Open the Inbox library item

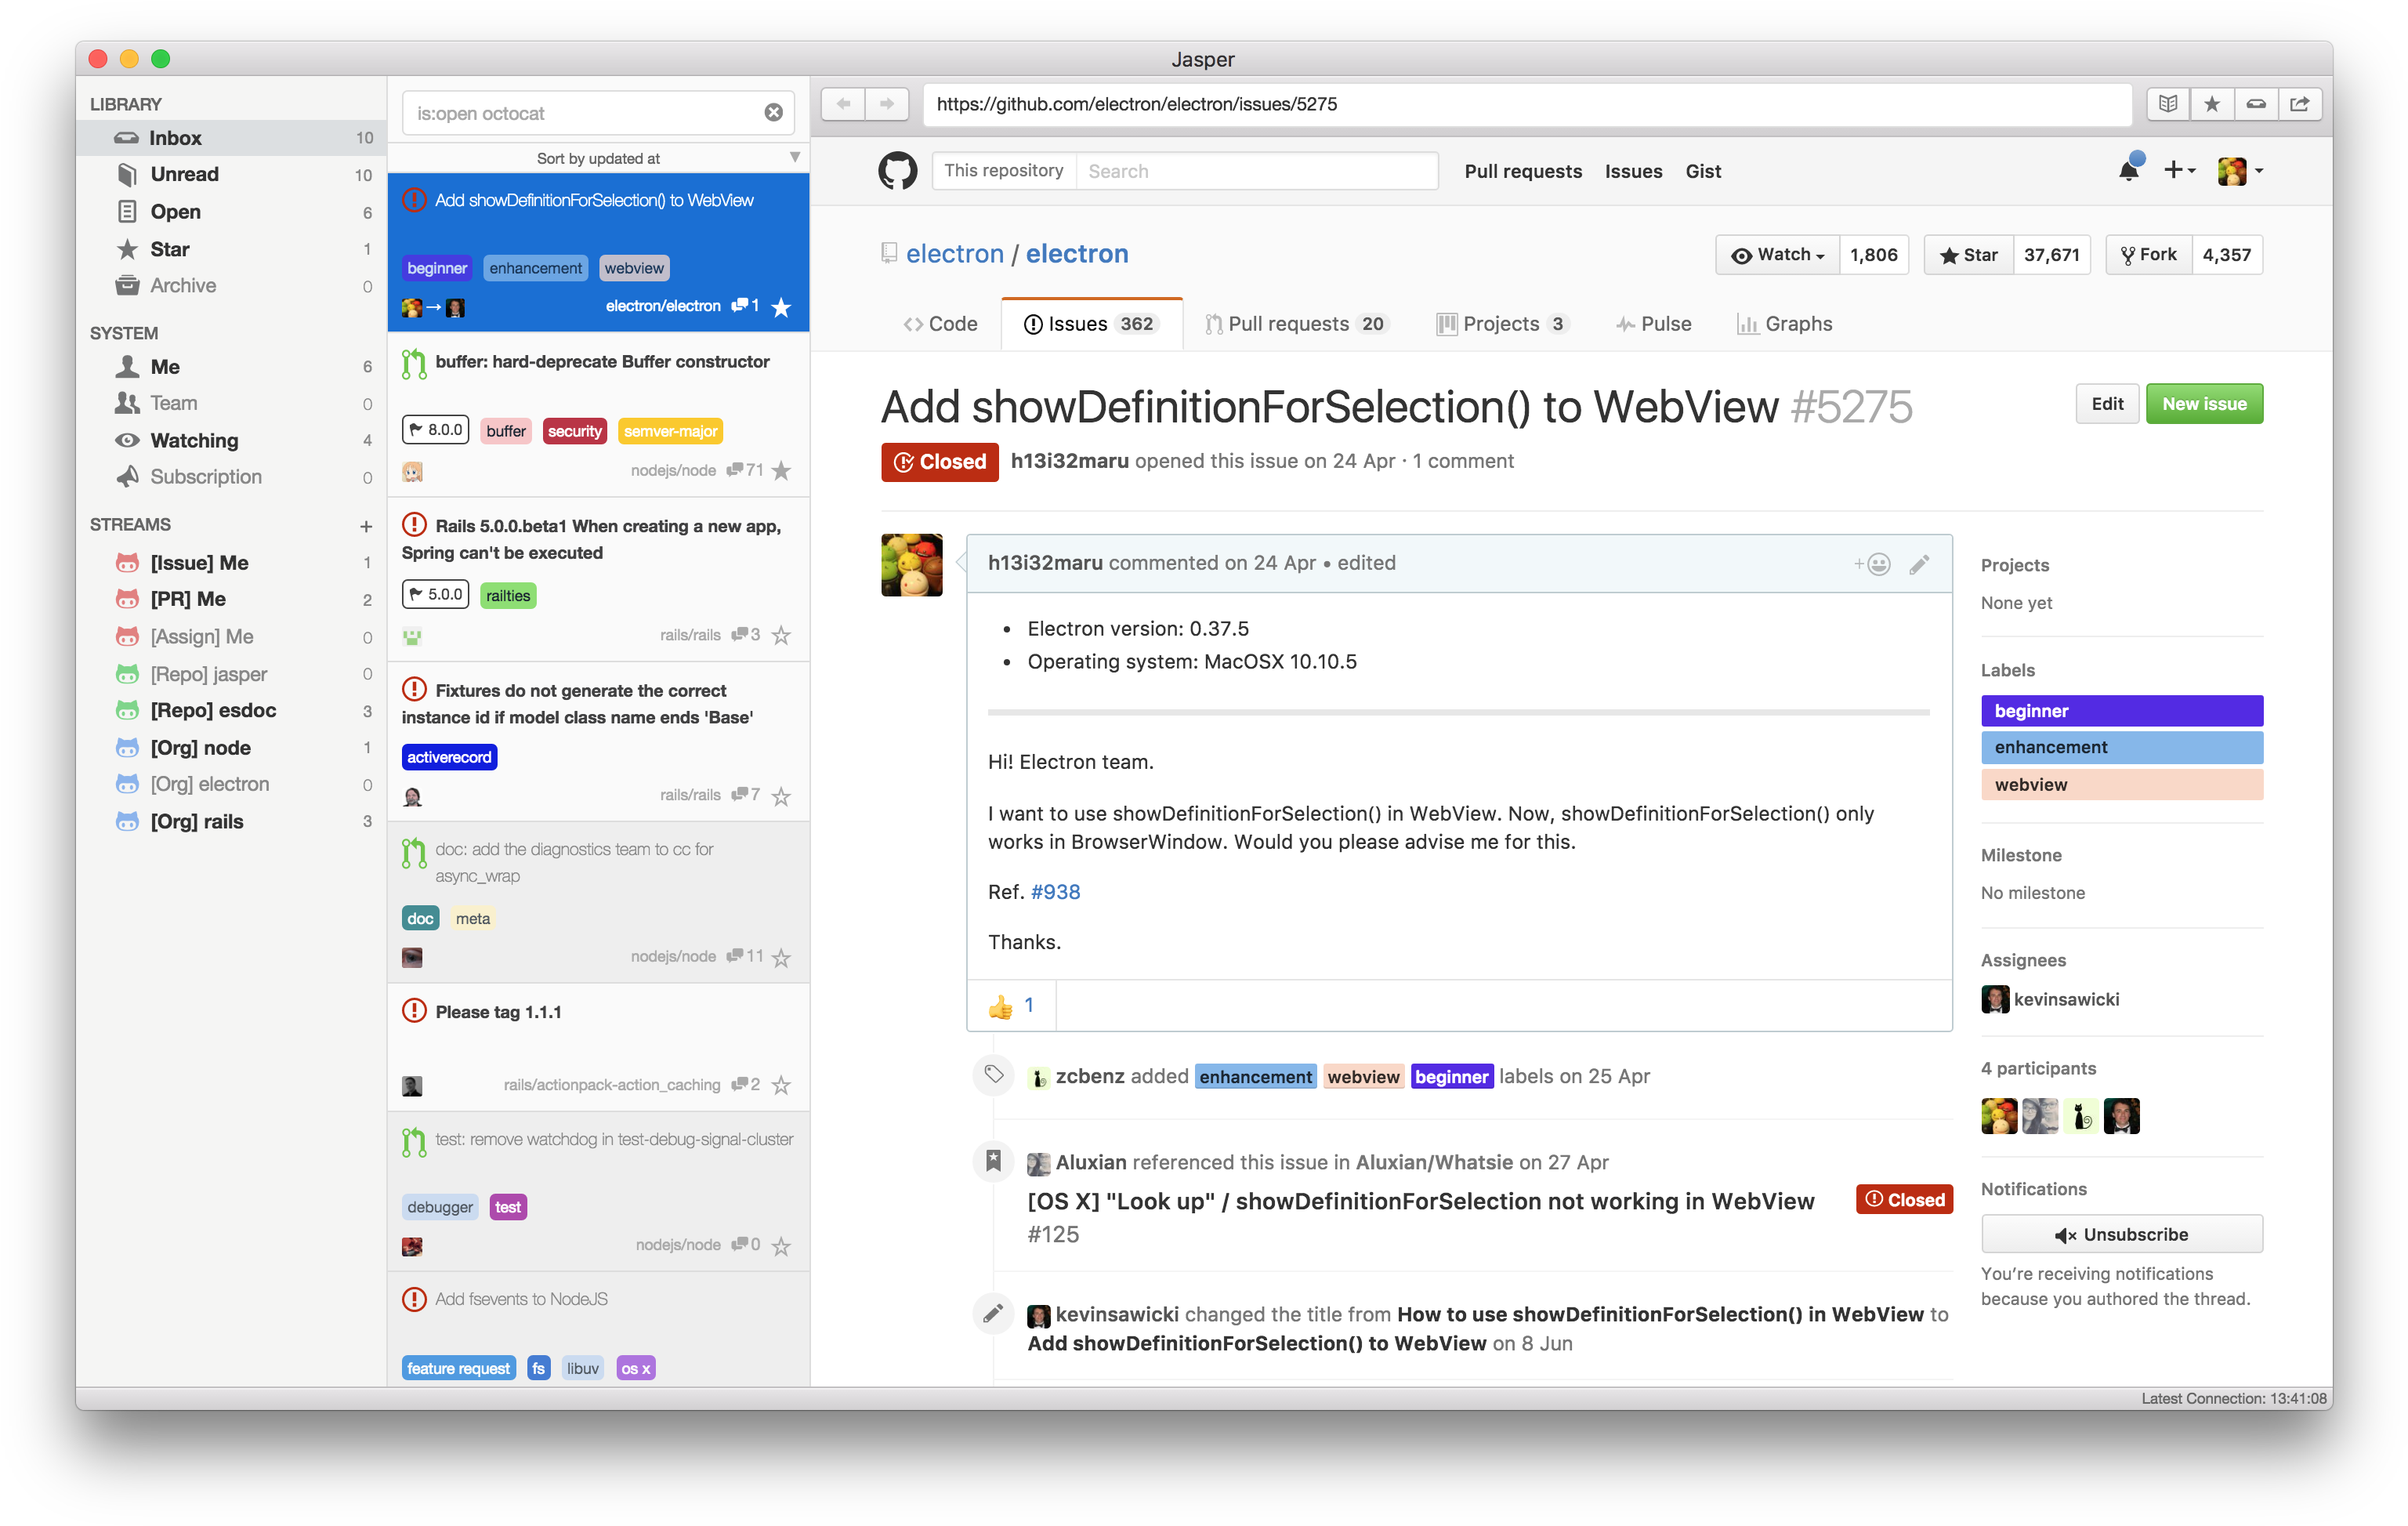pos(232,138)
